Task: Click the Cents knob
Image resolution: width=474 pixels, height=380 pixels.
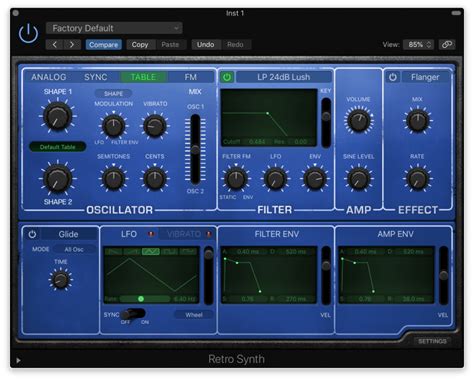Action: [155, 179]
